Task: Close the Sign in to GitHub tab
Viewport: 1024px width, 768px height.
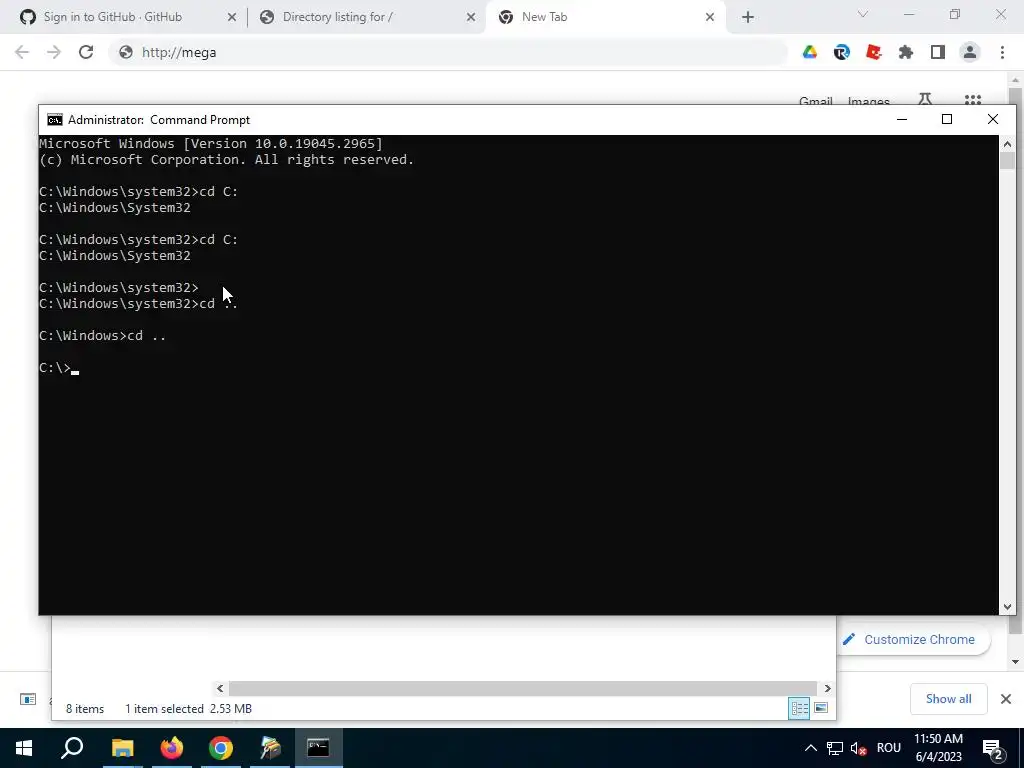Action: [231, 17]
